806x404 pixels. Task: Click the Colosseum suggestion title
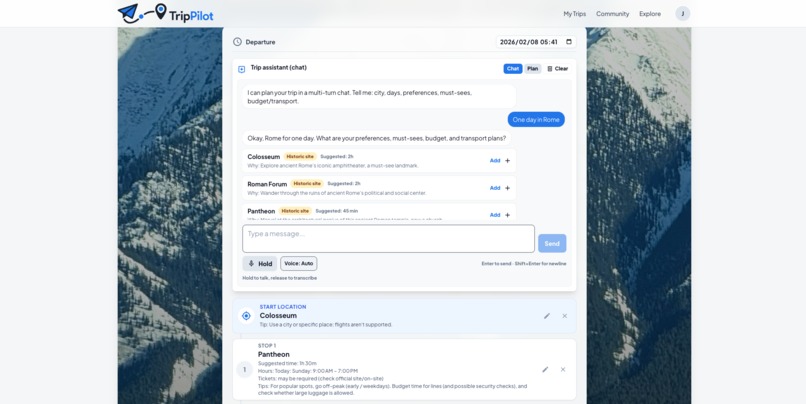click(x=264, y=157)
